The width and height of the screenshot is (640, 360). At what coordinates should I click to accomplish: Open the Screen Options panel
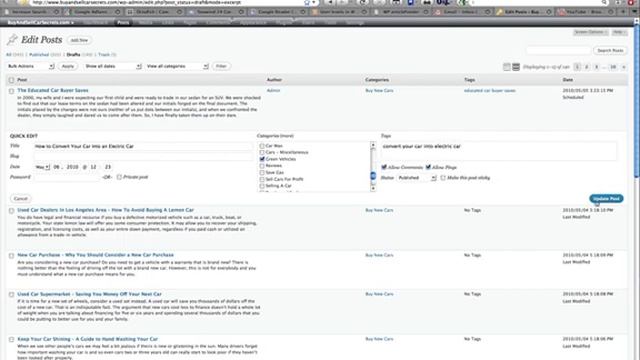(591, 32)
